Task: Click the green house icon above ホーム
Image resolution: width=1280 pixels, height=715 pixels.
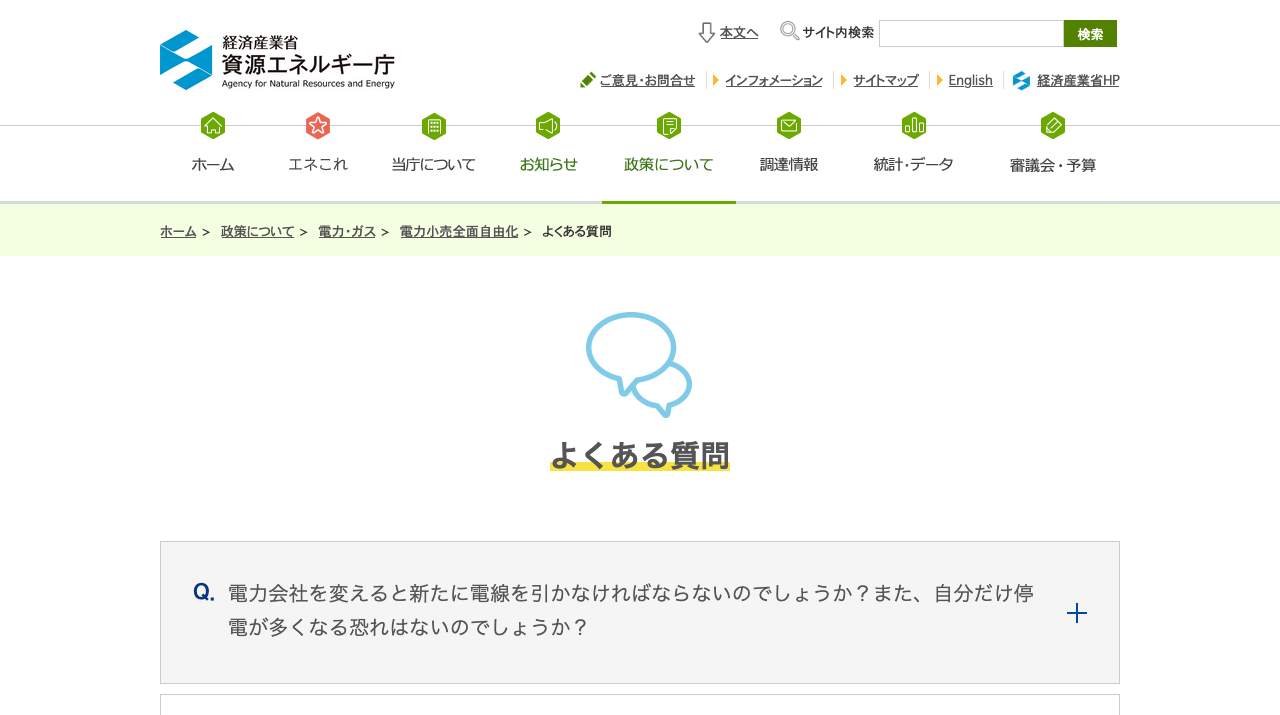Action: coord(213,126)
